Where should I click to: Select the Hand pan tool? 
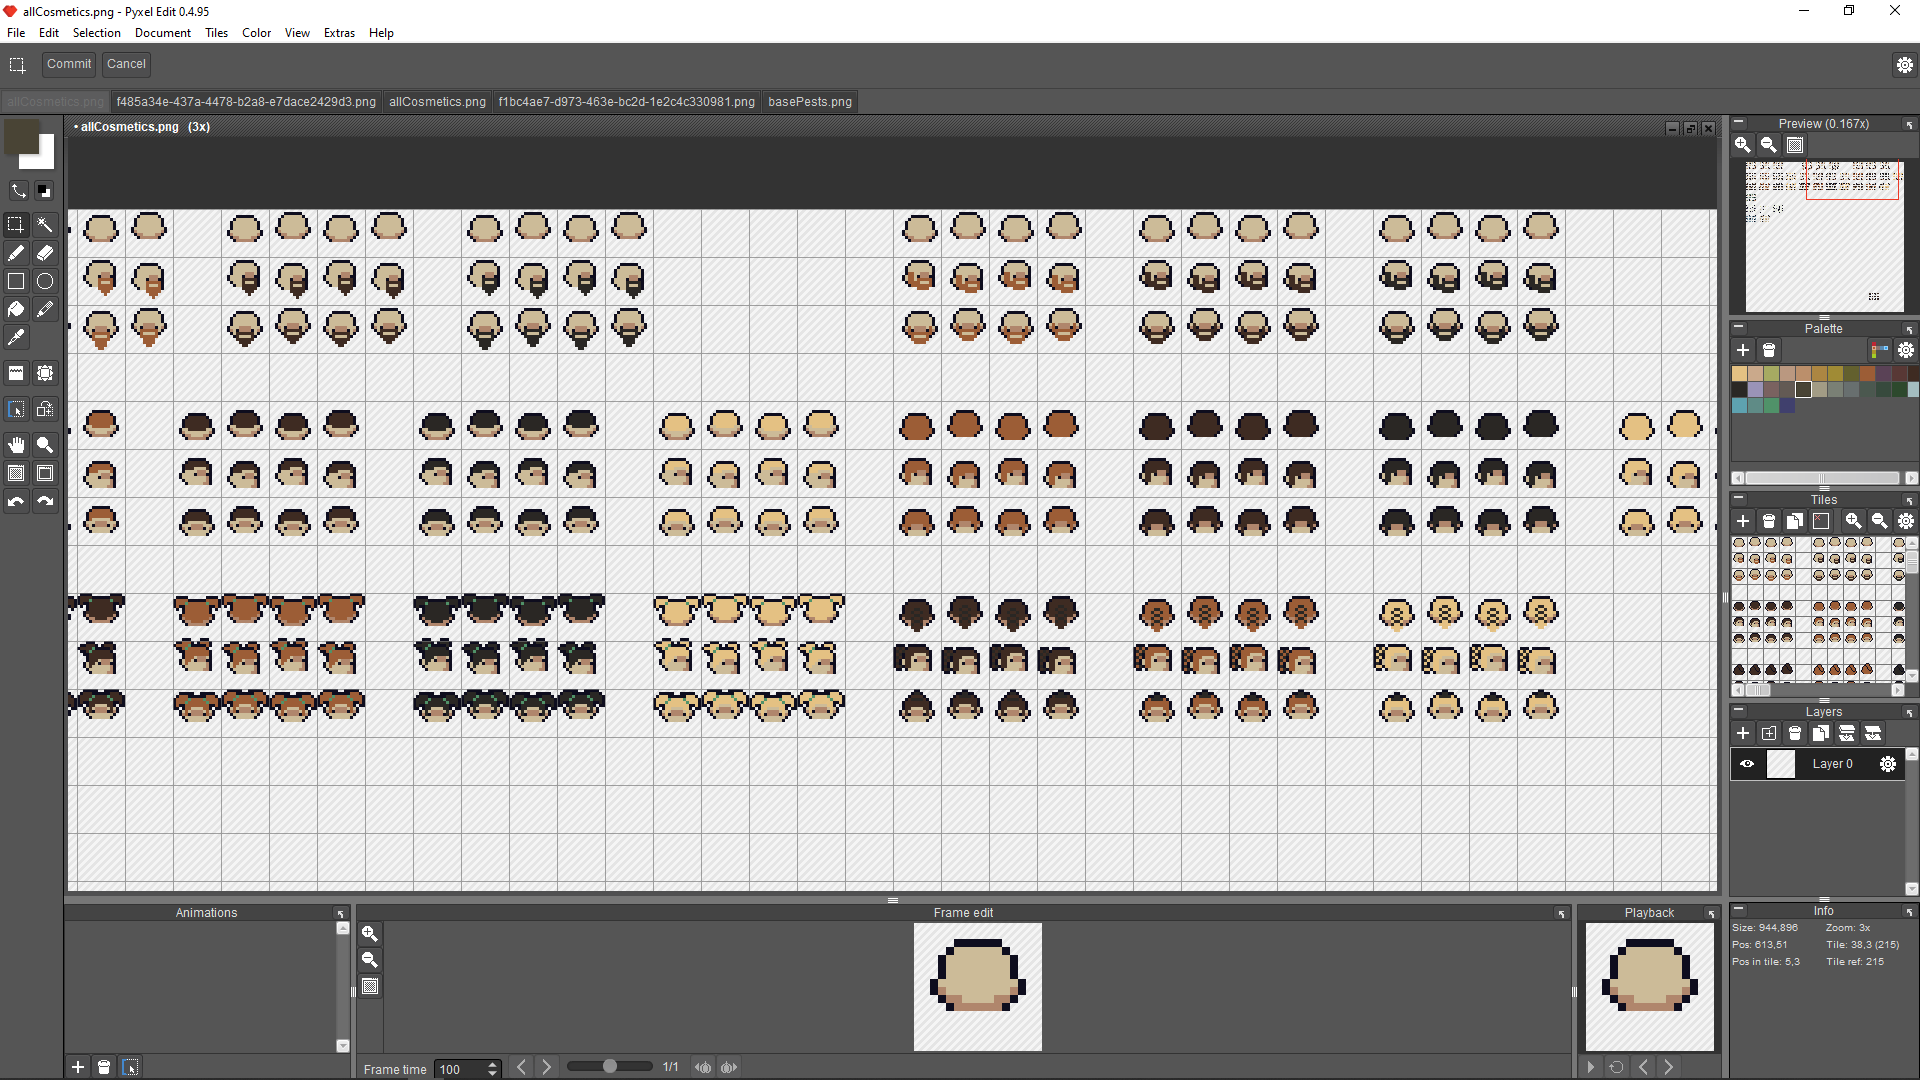click(x=16, y=445)
